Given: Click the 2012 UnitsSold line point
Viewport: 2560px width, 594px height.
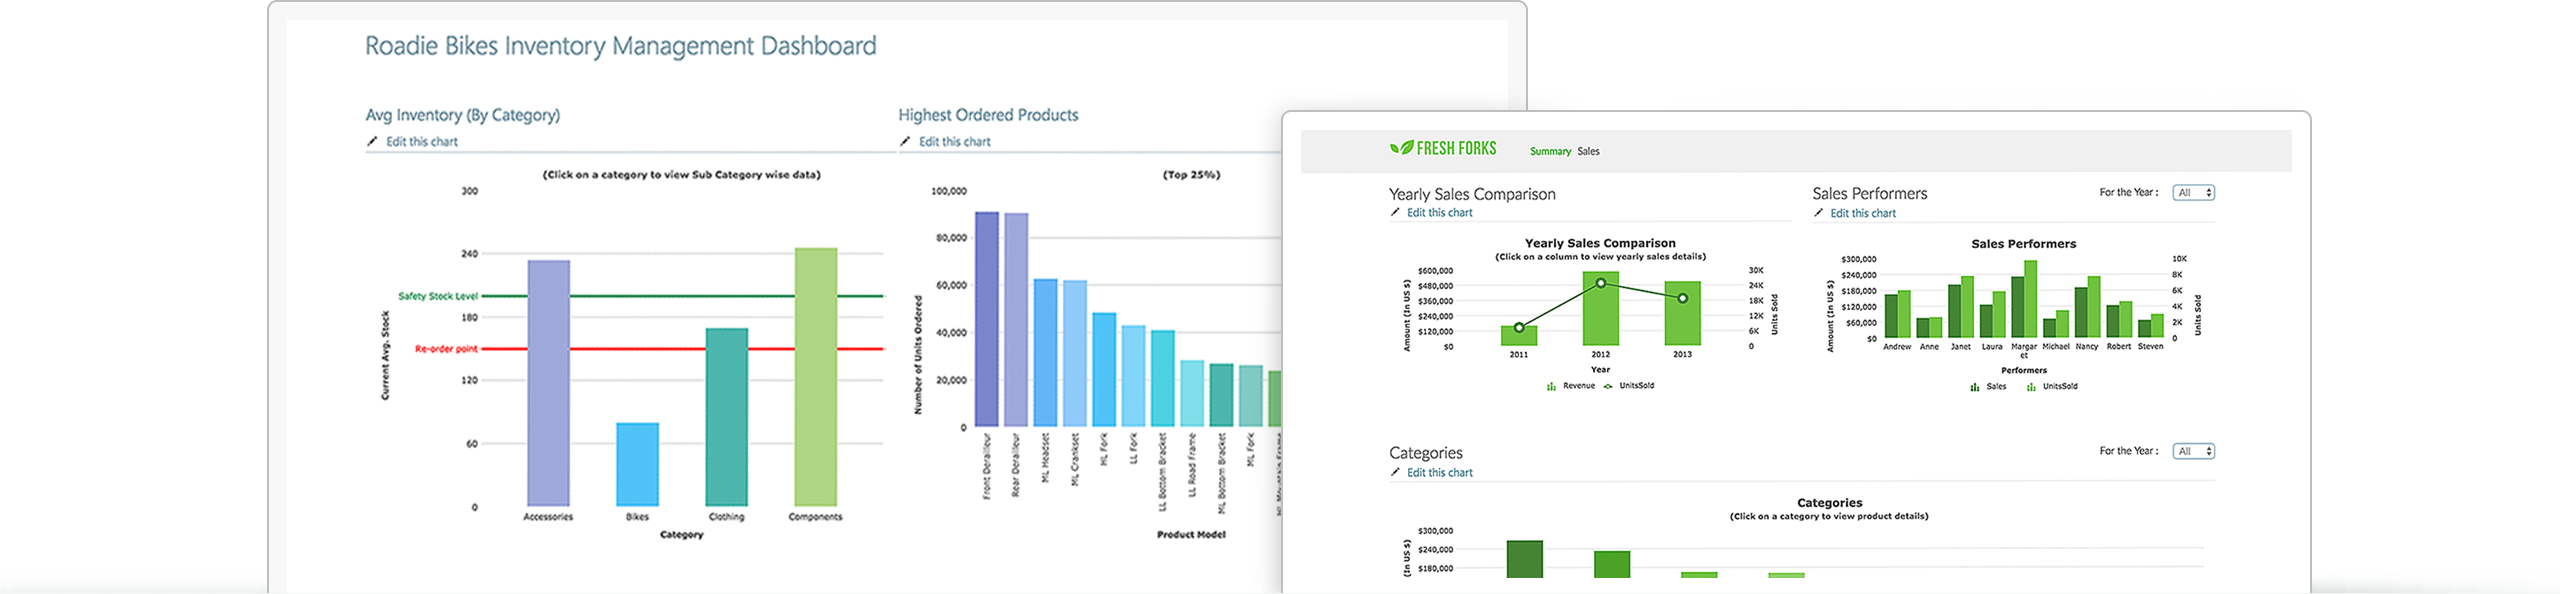Looking at the screenshot, I should coord(1601,283).
